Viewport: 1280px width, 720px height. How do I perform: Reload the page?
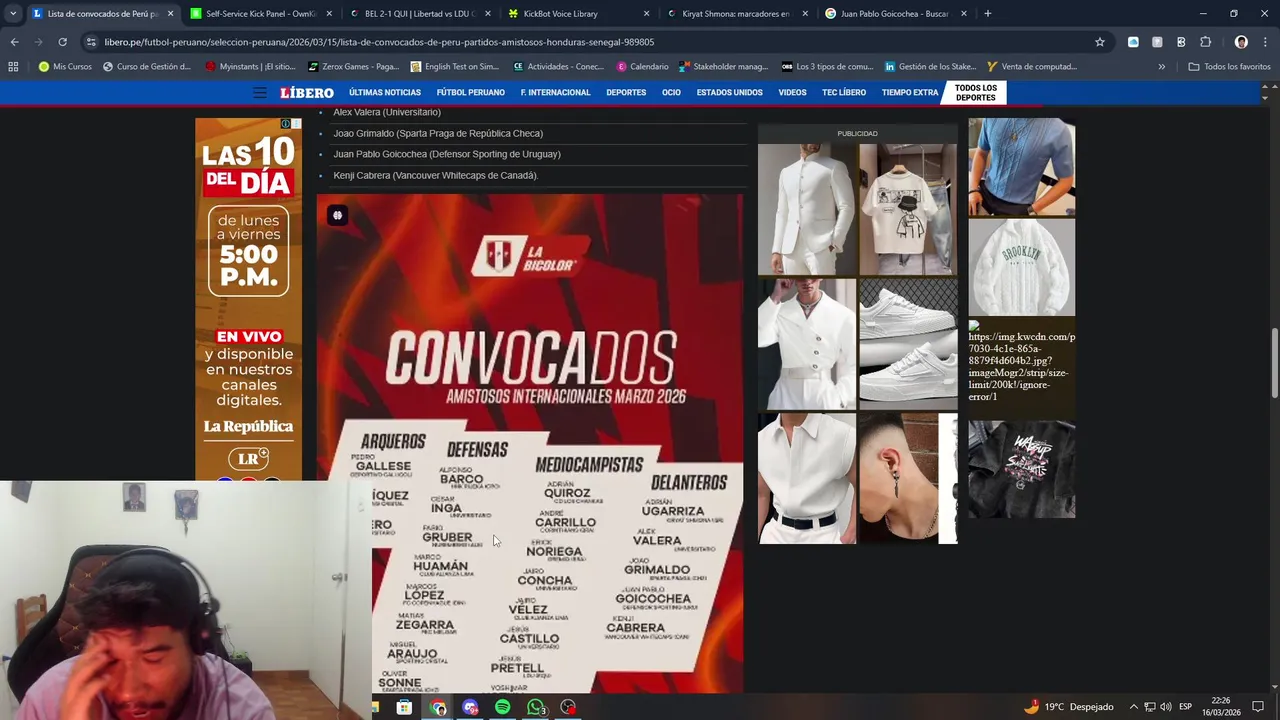coord(62,42)
